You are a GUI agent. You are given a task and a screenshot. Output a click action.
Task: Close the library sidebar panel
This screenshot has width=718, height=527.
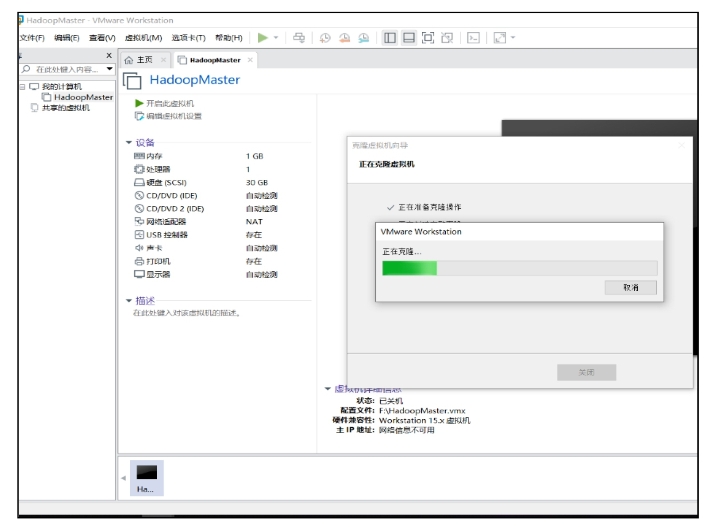109,55
